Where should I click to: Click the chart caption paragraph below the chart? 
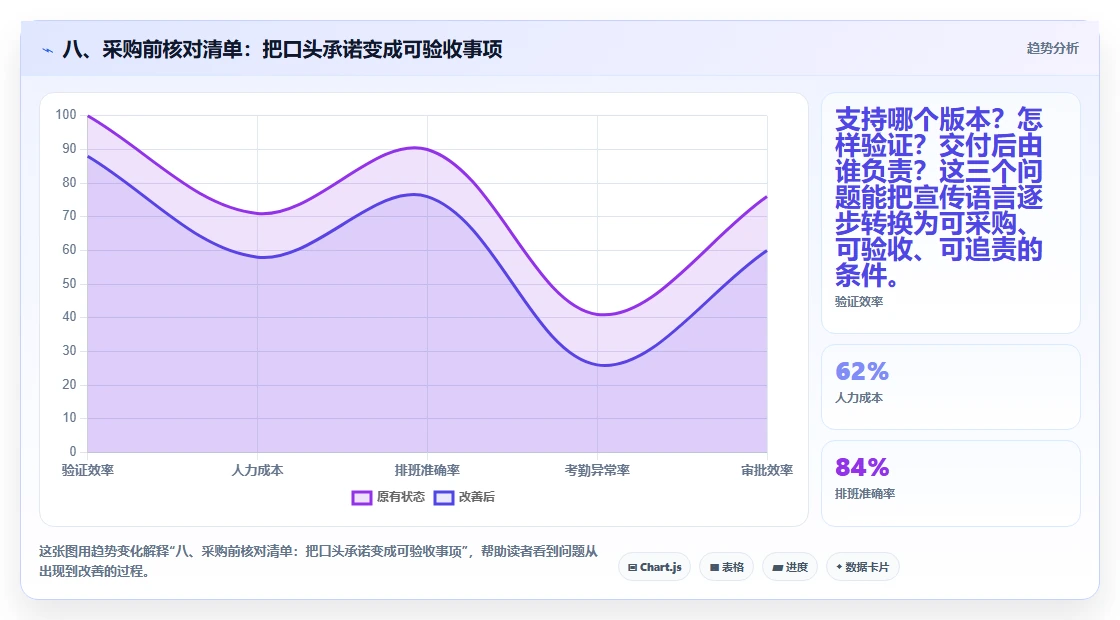tap(319, 561)
